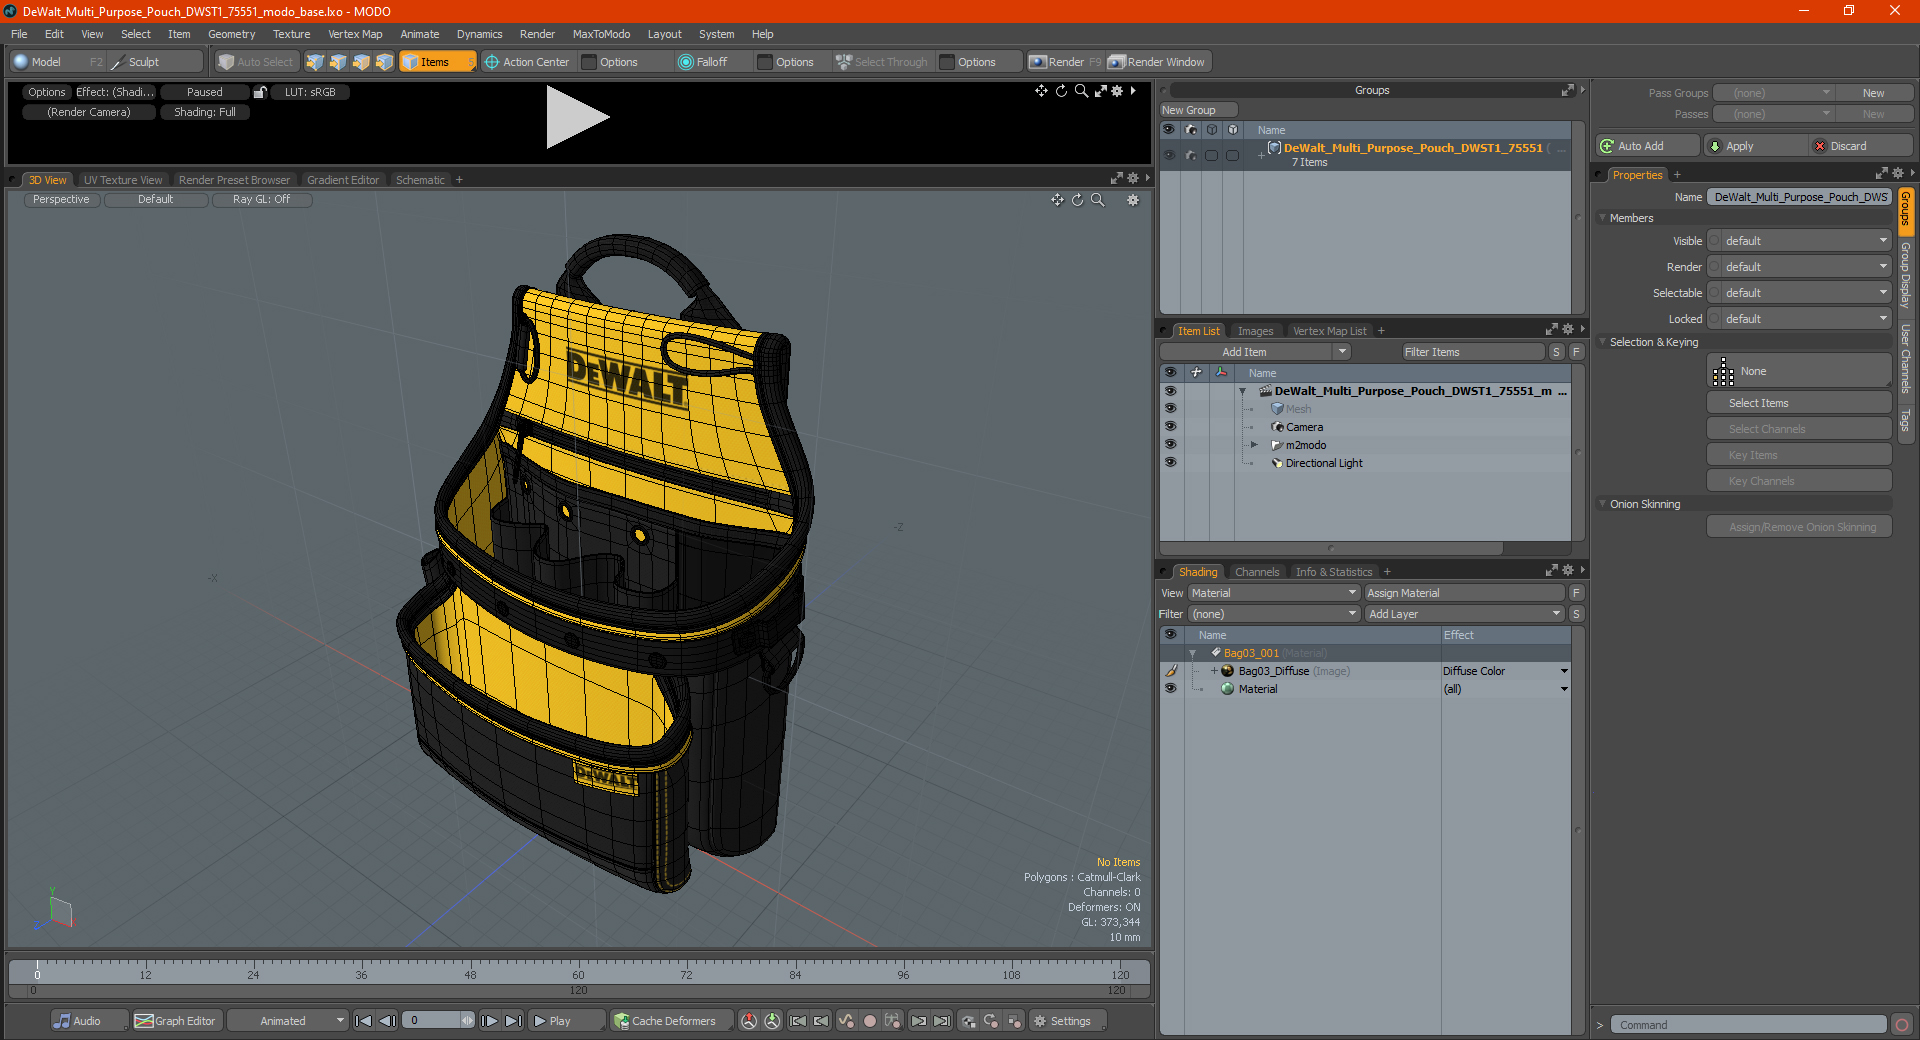Toggle render camera icon of DeWalt group

click(1190, 155)
